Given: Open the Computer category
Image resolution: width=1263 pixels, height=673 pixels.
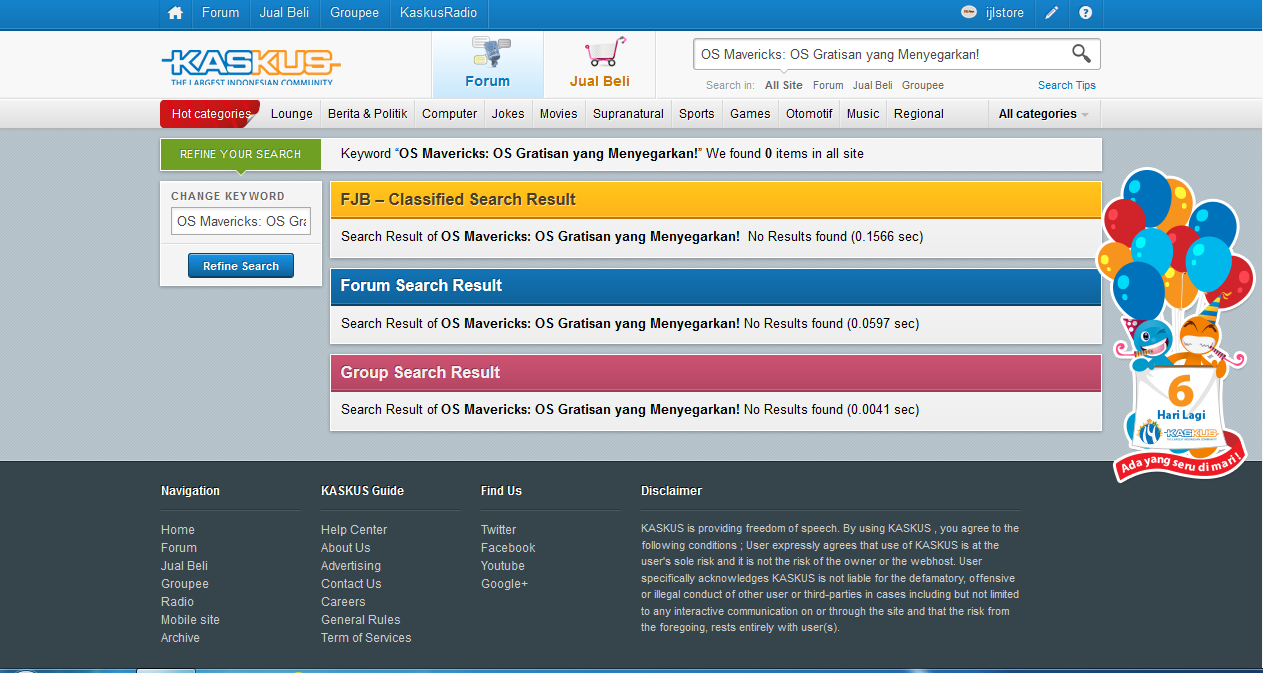Looking at the screenshot, I should (x=449, y=113).
